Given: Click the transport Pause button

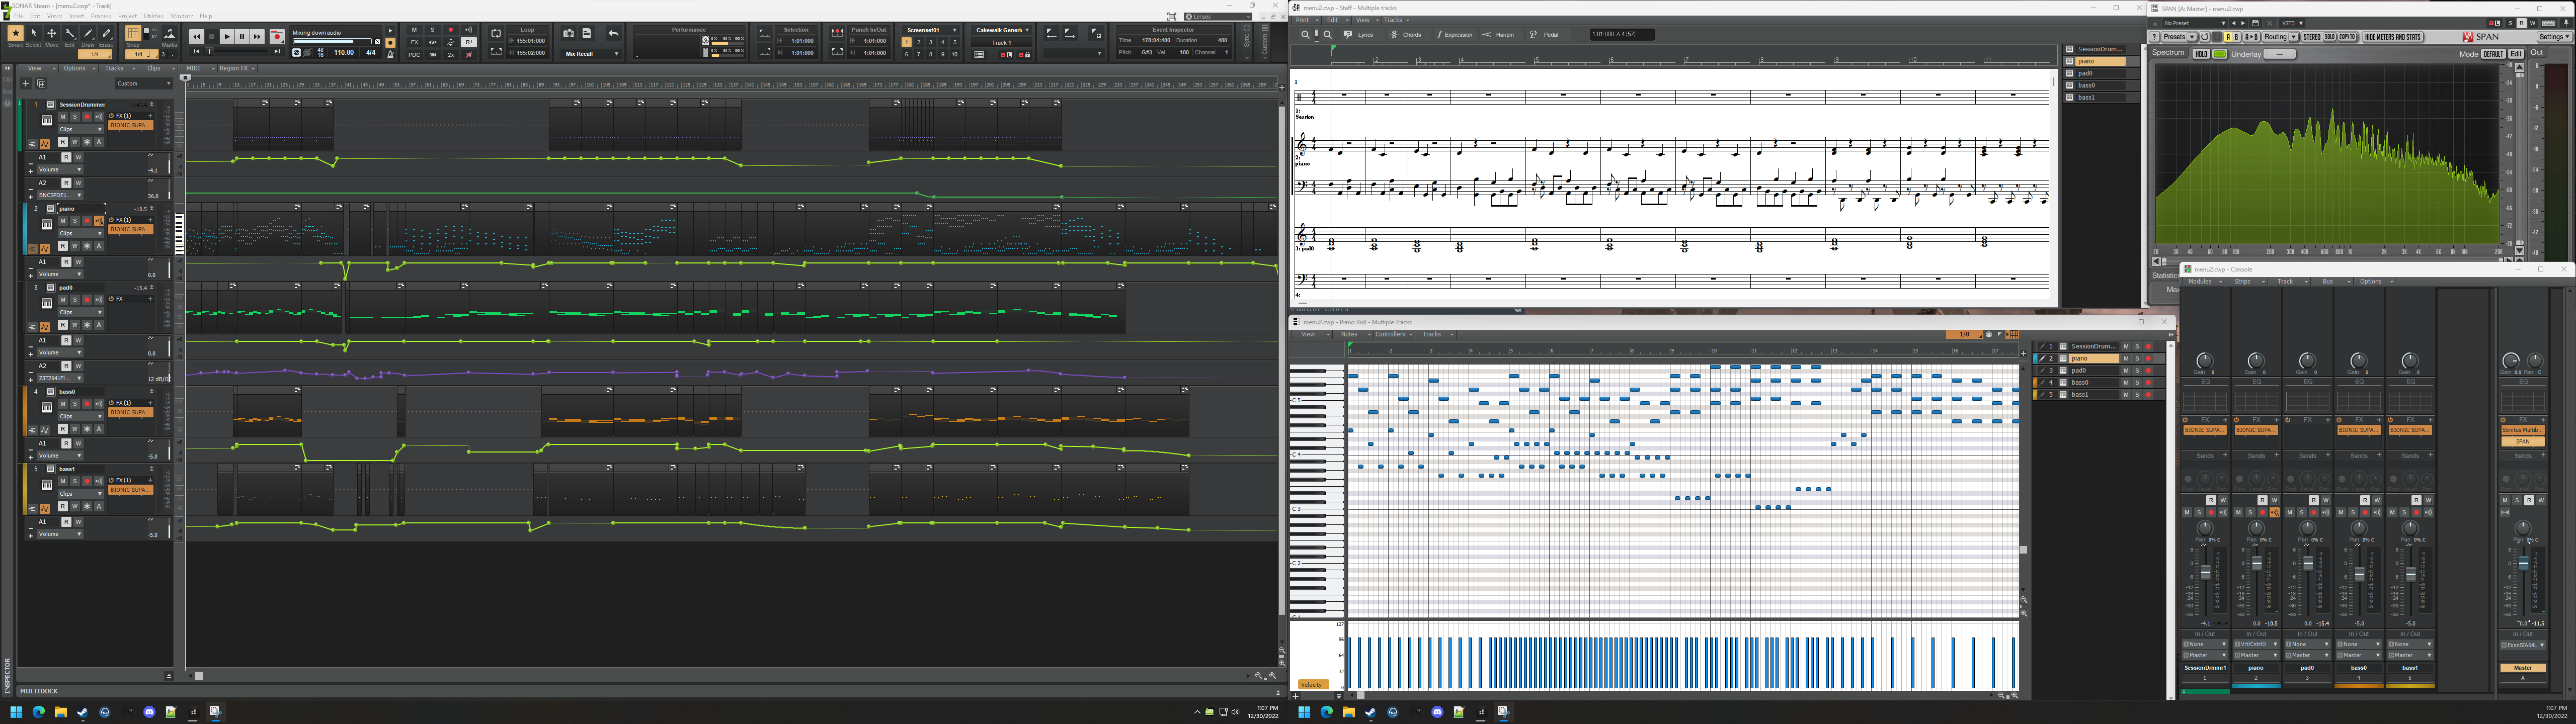Looking at the screenshot, I should (242, 37).
